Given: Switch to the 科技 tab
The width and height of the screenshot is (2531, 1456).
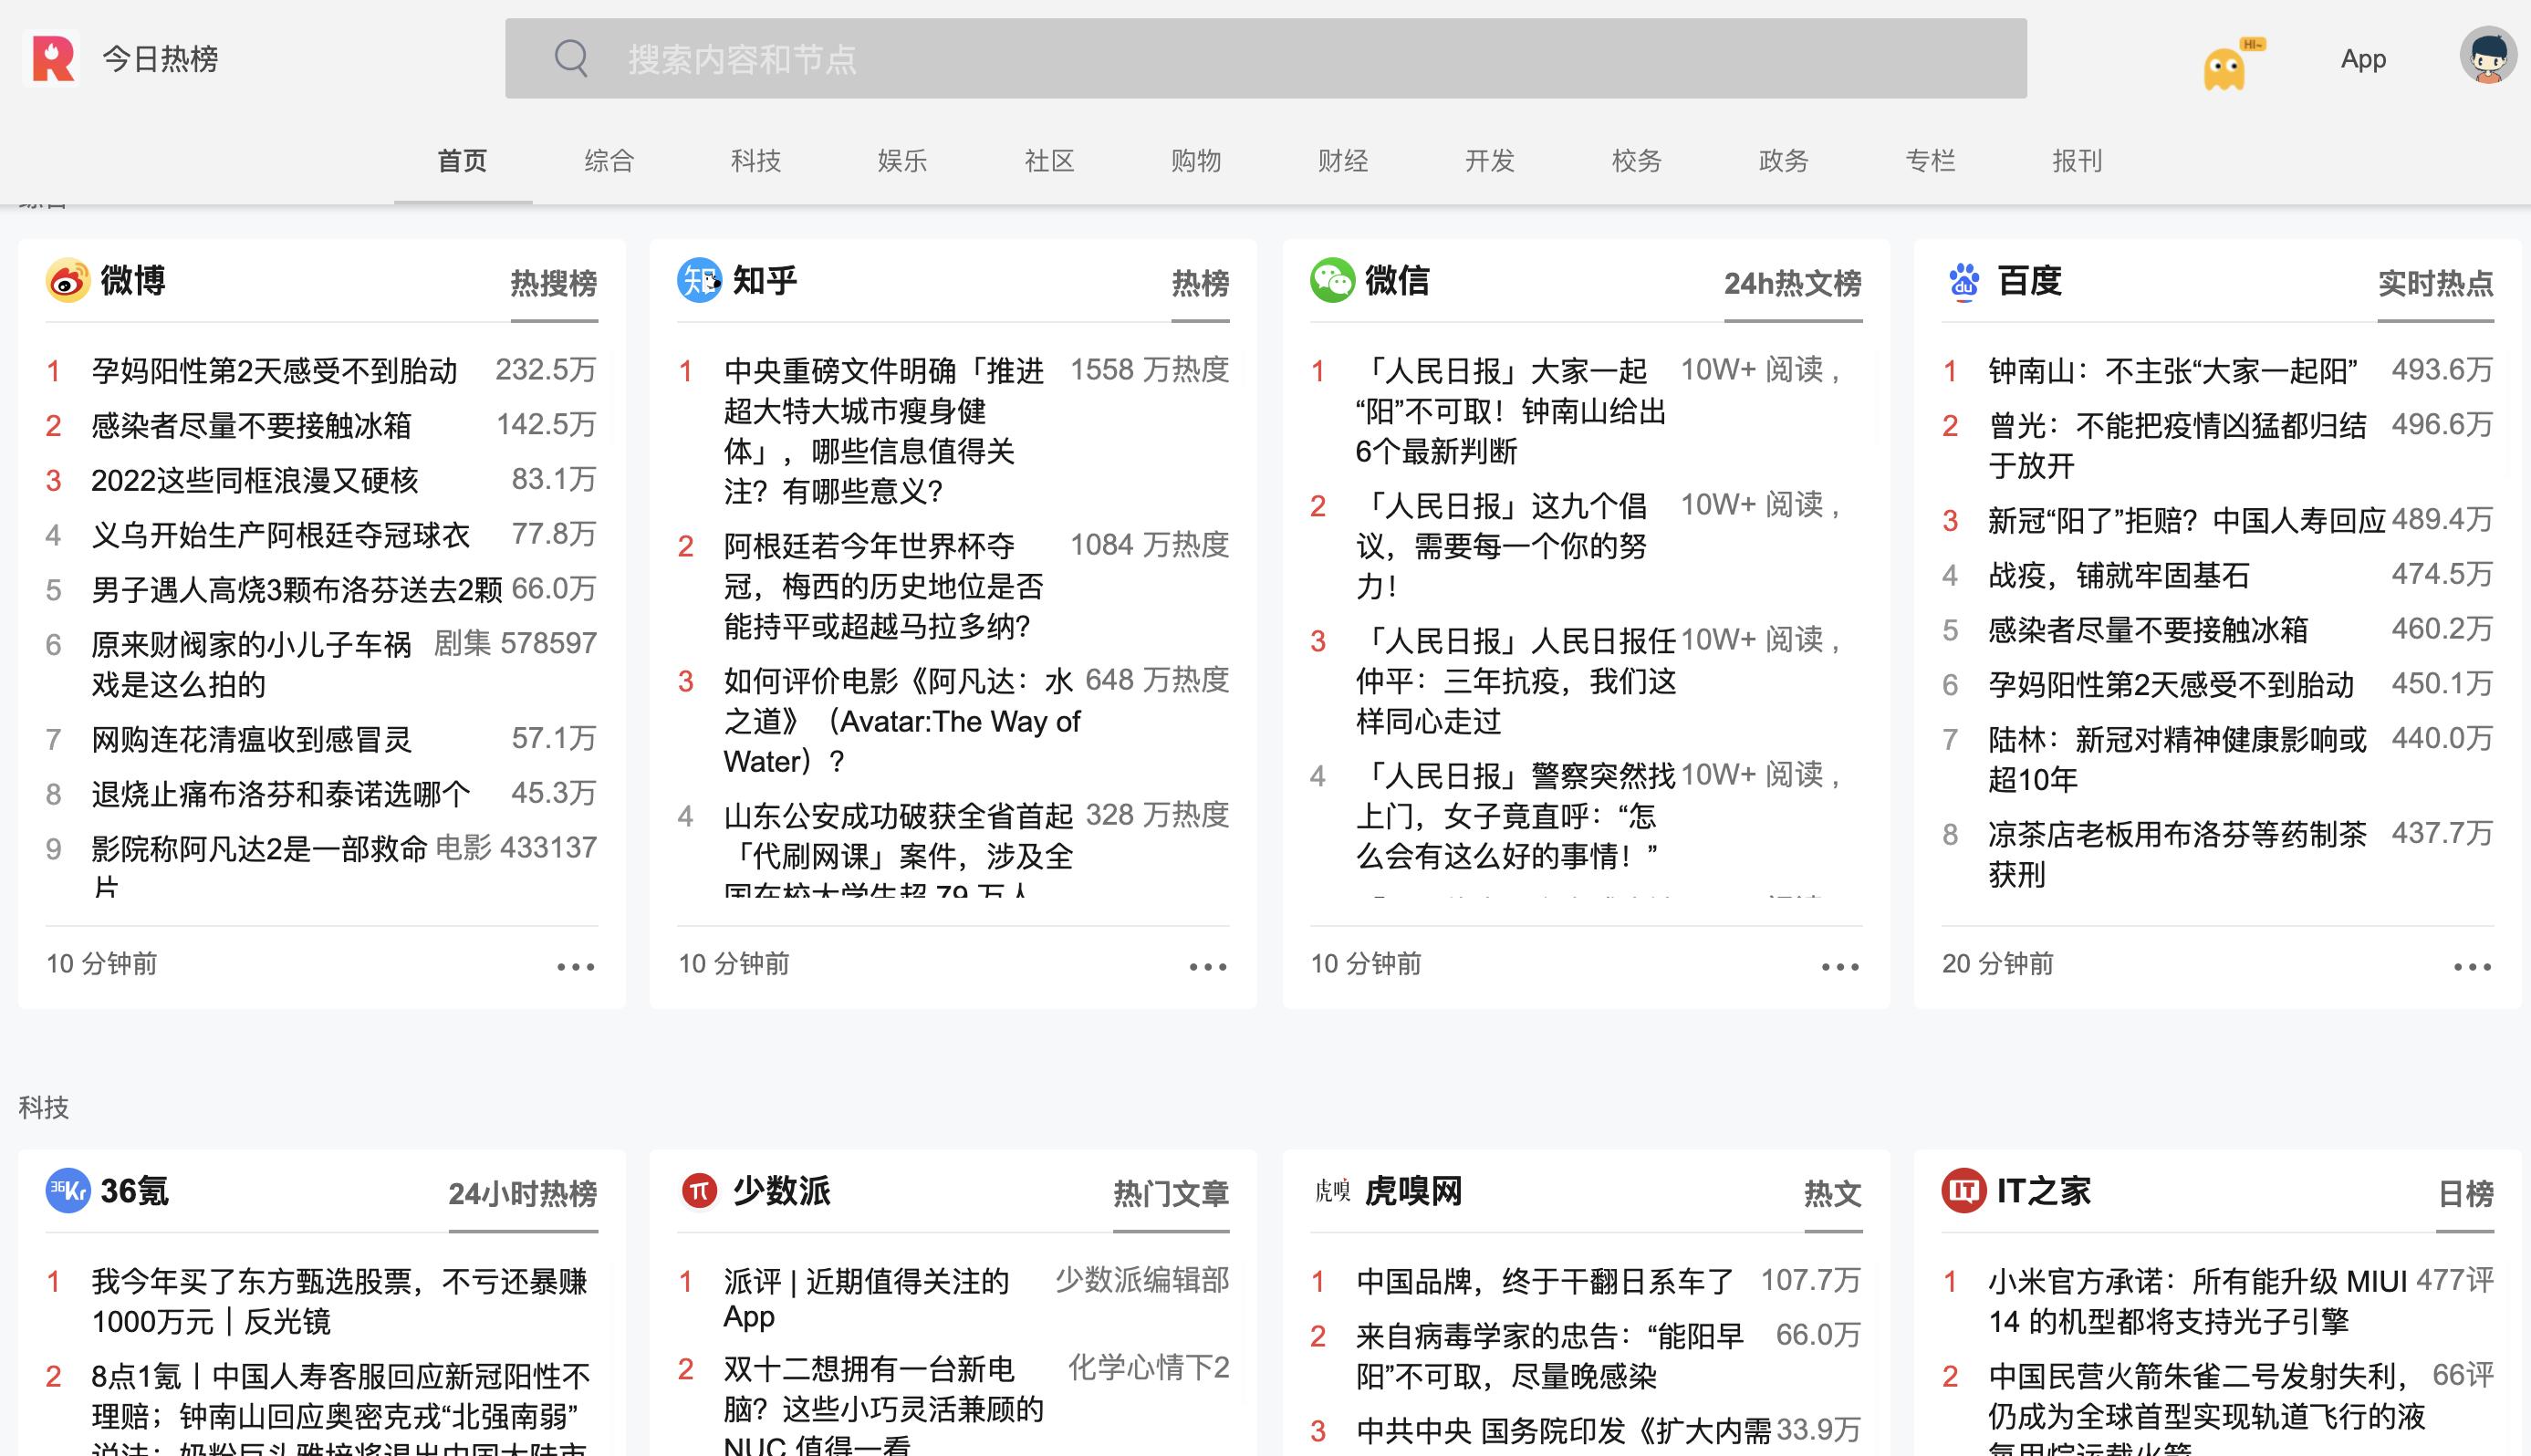Looking at the screenshot, I should point(755,161).
